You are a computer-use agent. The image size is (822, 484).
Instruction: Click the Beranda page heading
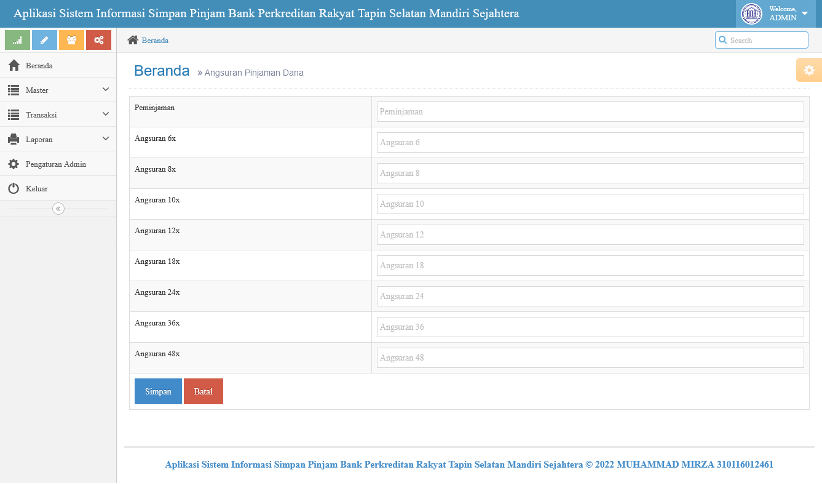[x=161, y=71]
